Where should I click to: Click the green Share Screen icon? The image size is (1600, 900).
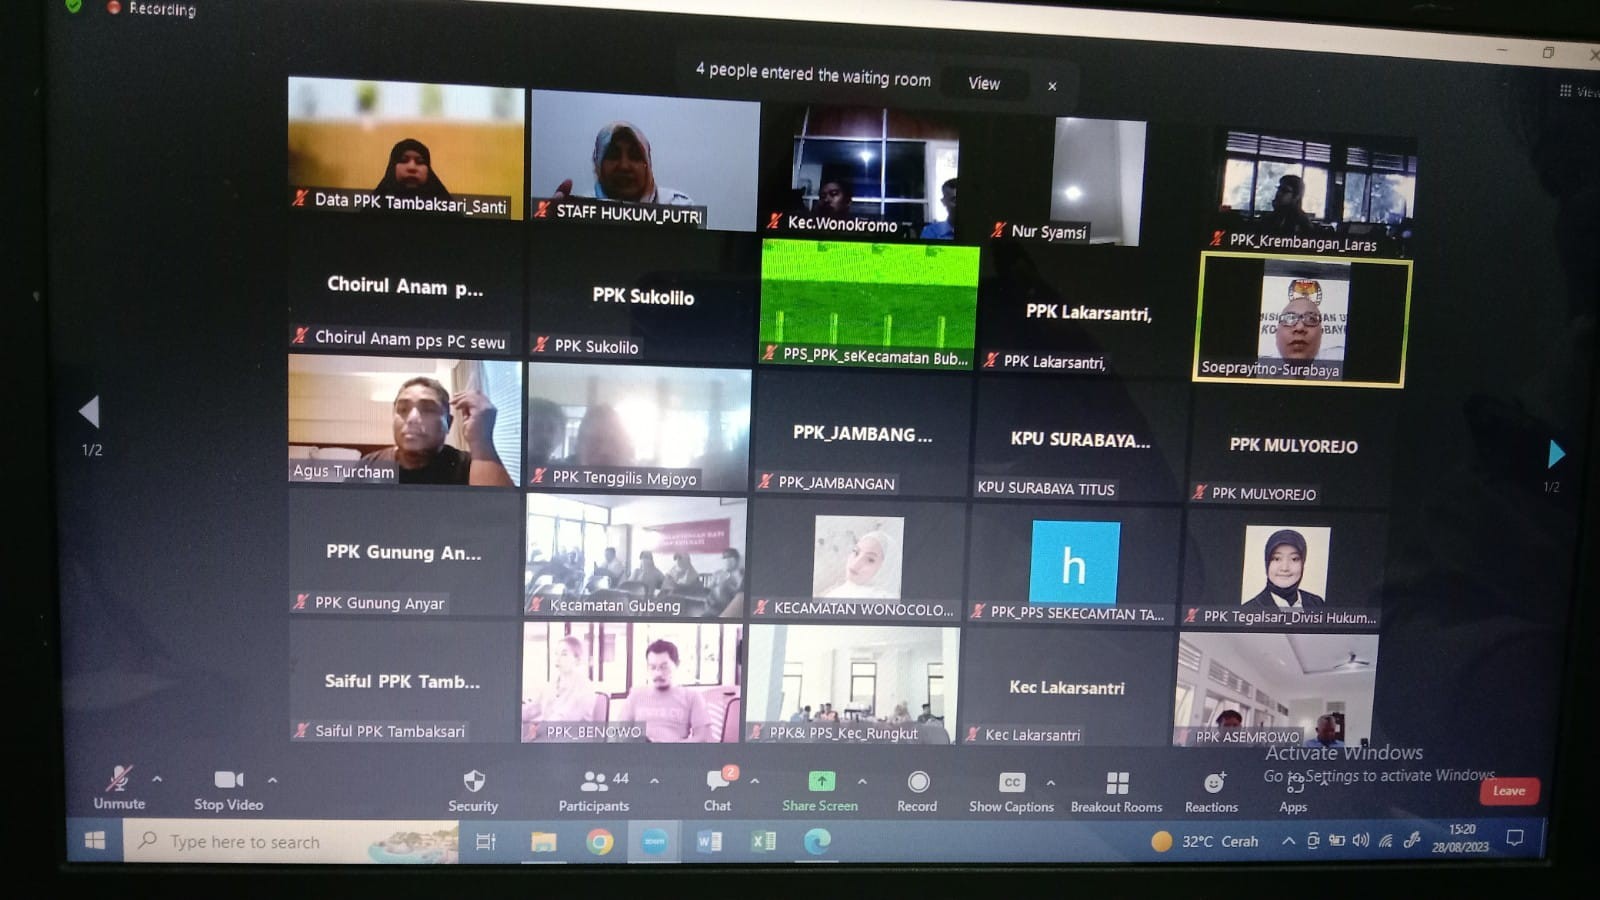[x=821, y=781]
